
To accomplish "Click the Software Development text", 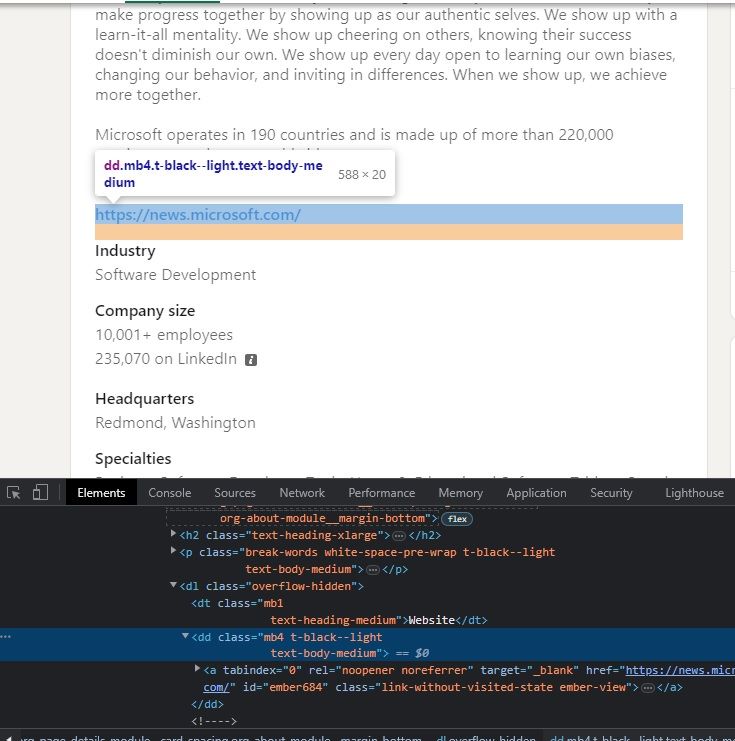I will [175, 275].
